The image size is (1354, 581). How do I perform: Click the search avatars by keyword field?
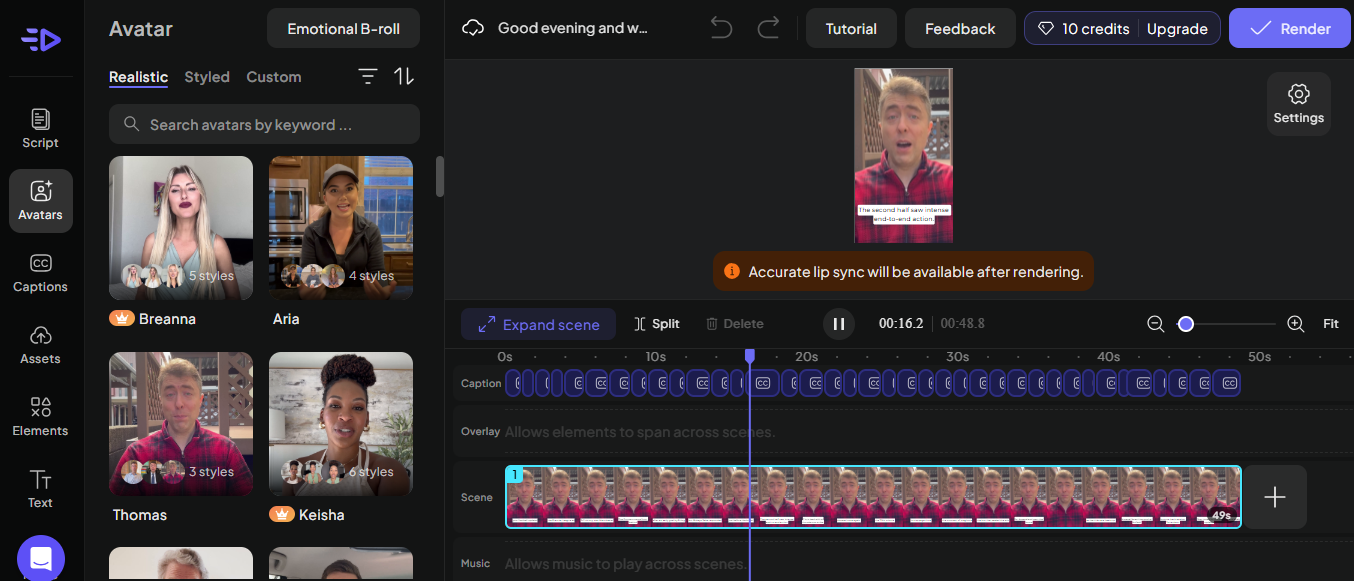[x=264, y=125]
